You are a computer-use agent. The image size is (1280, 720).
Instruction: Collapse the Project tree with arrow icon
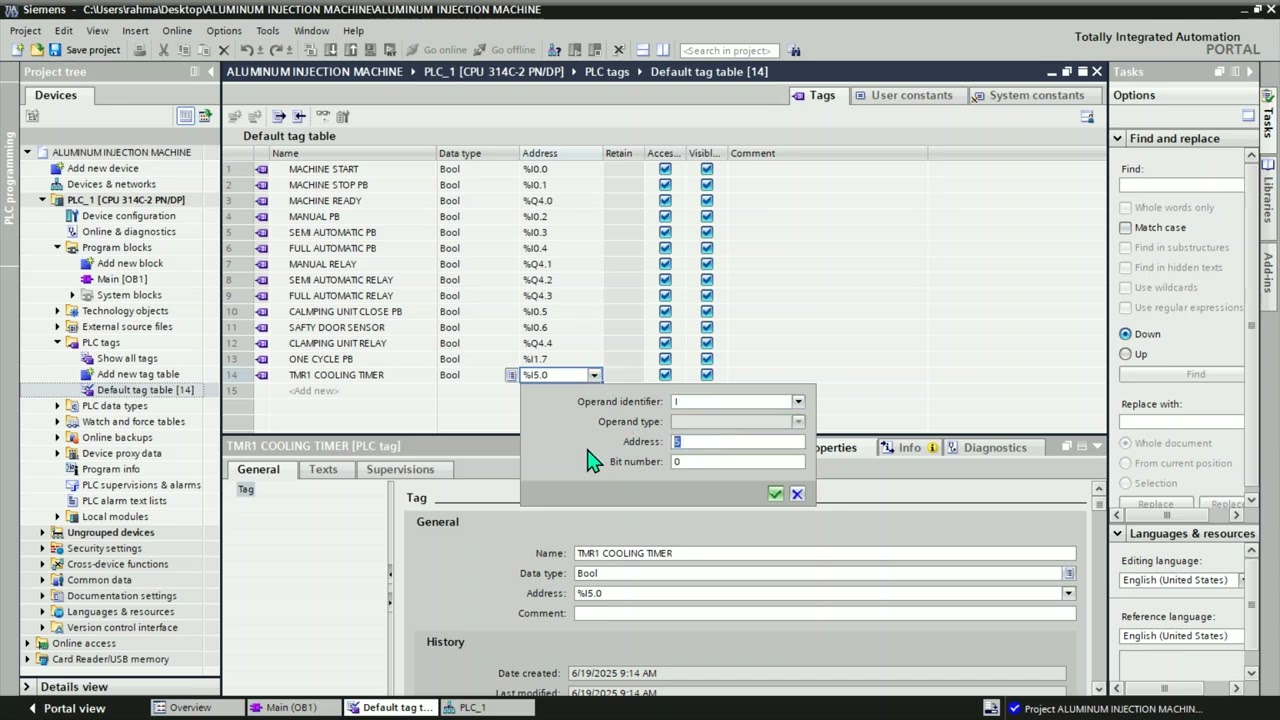pyautogui.click(x=211, y=72)
